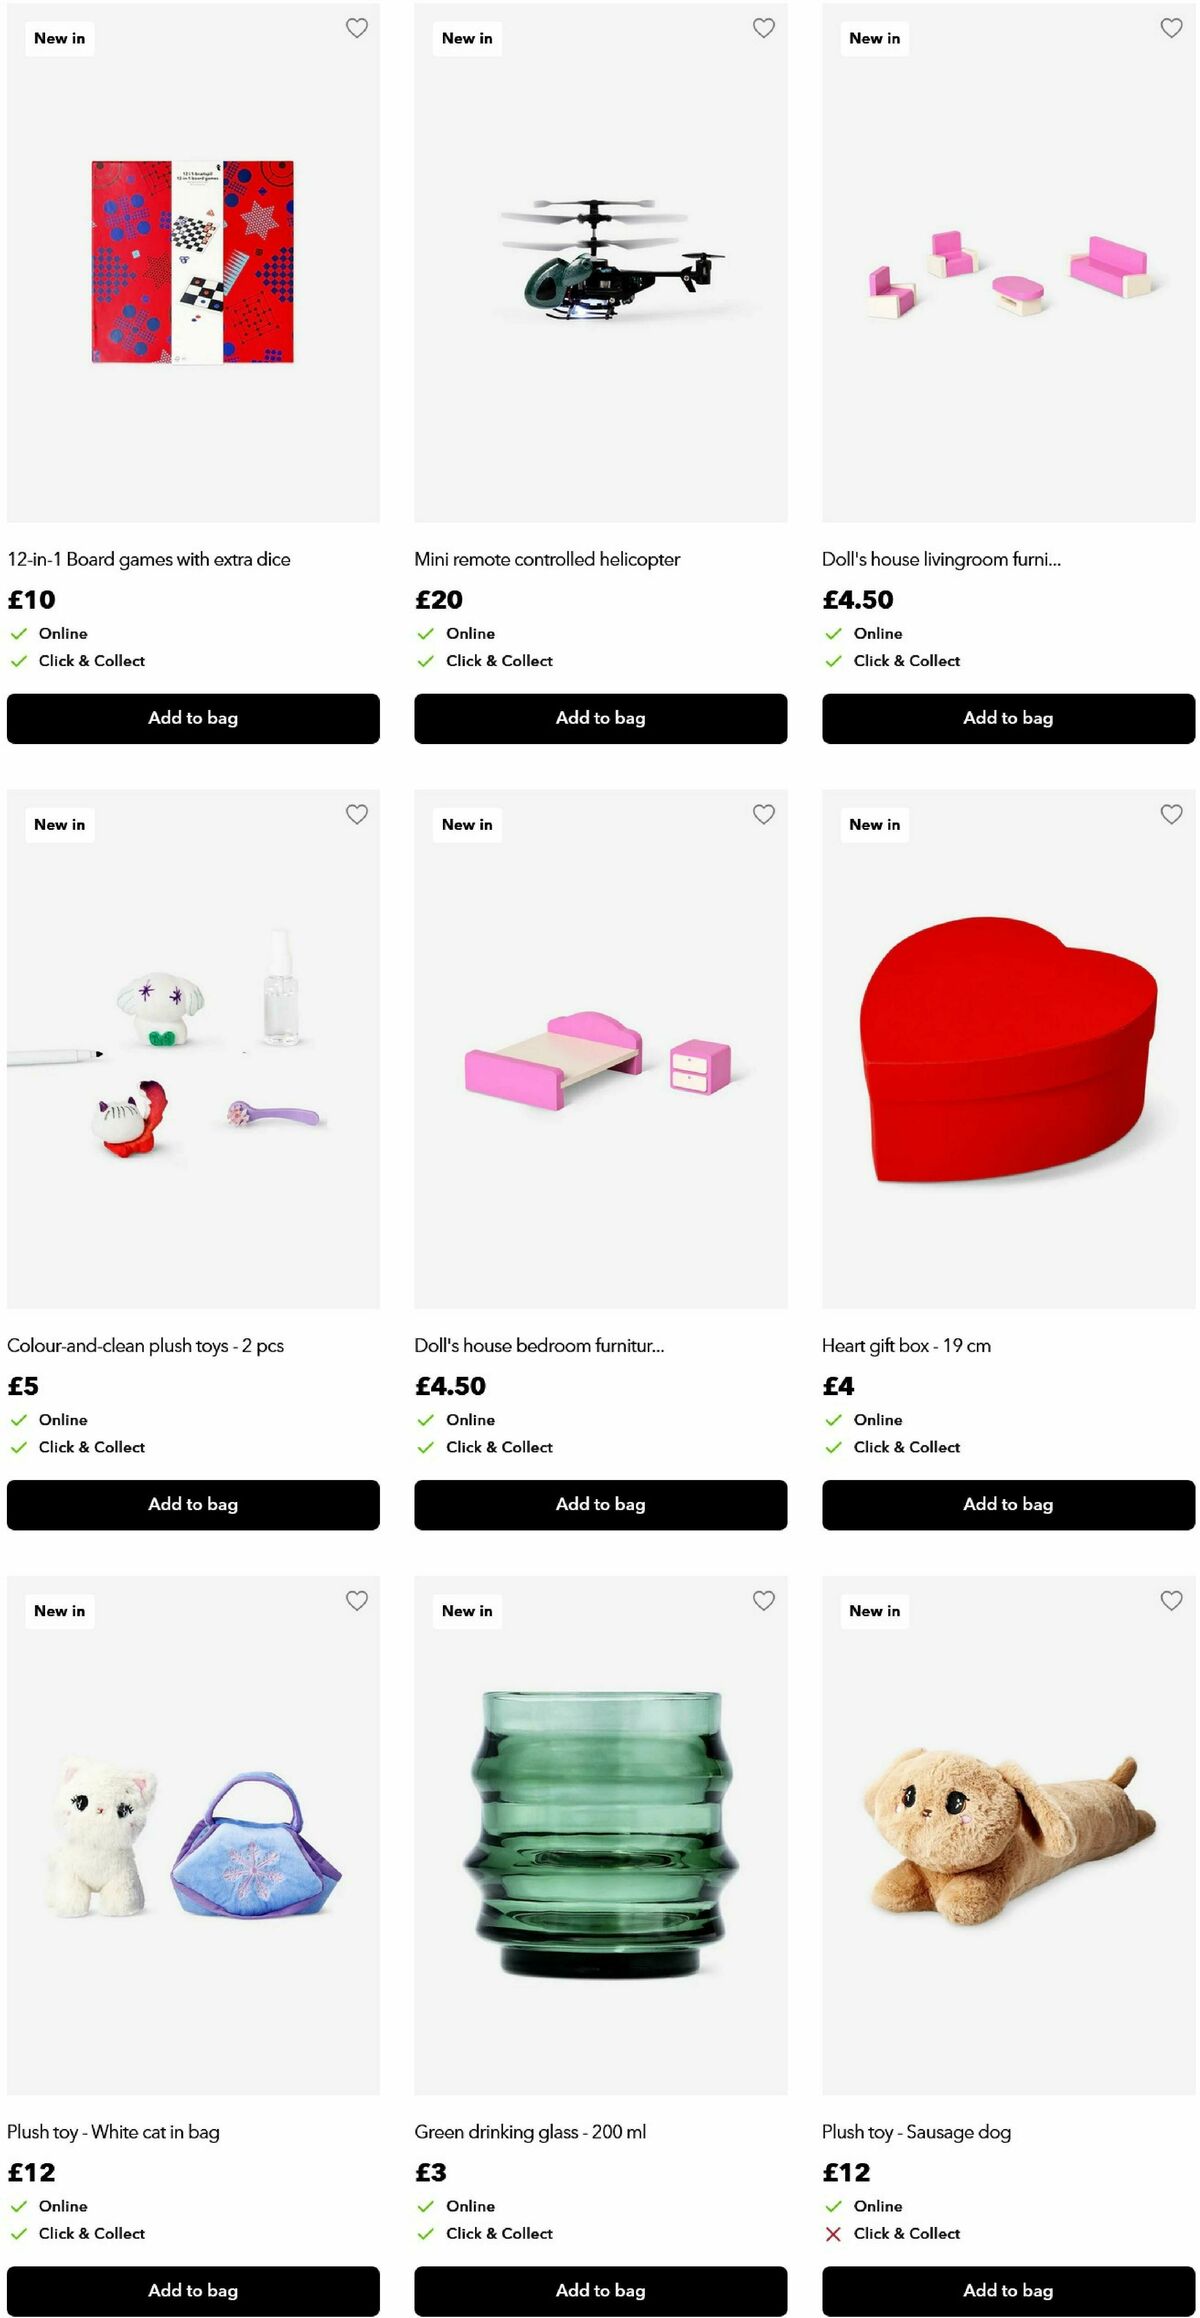This screenshot has height=2318, width=1200.
Task: Open the Mini remote controlled helicopter title link
Action: click(x=547, y=559)
